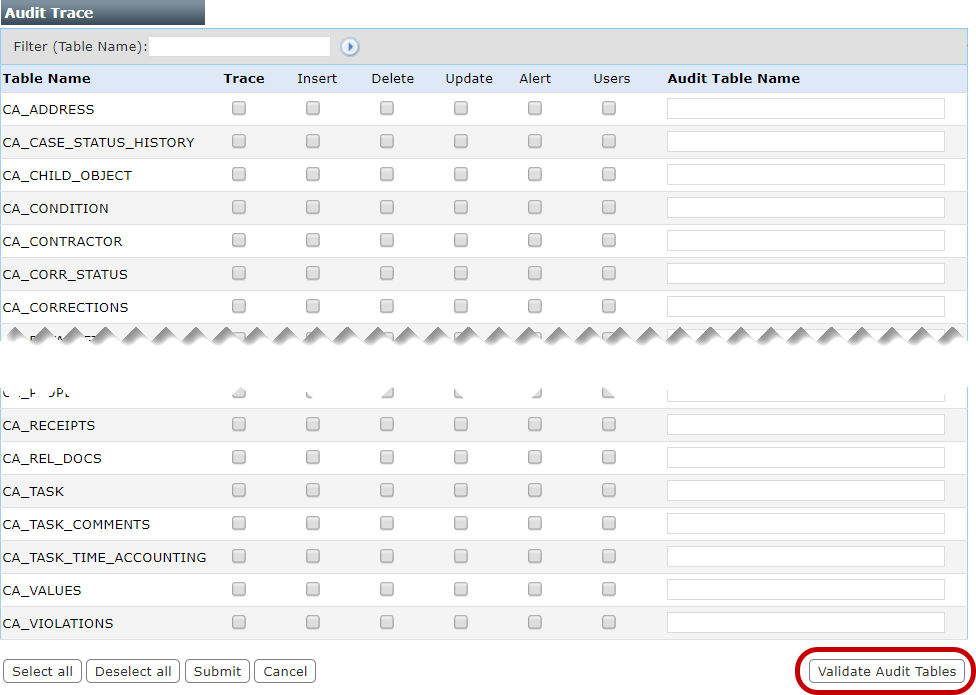The height and width of the screenshot is (695, 976).
Task: Click the Validate Audit Tables button
Action: 884,671
